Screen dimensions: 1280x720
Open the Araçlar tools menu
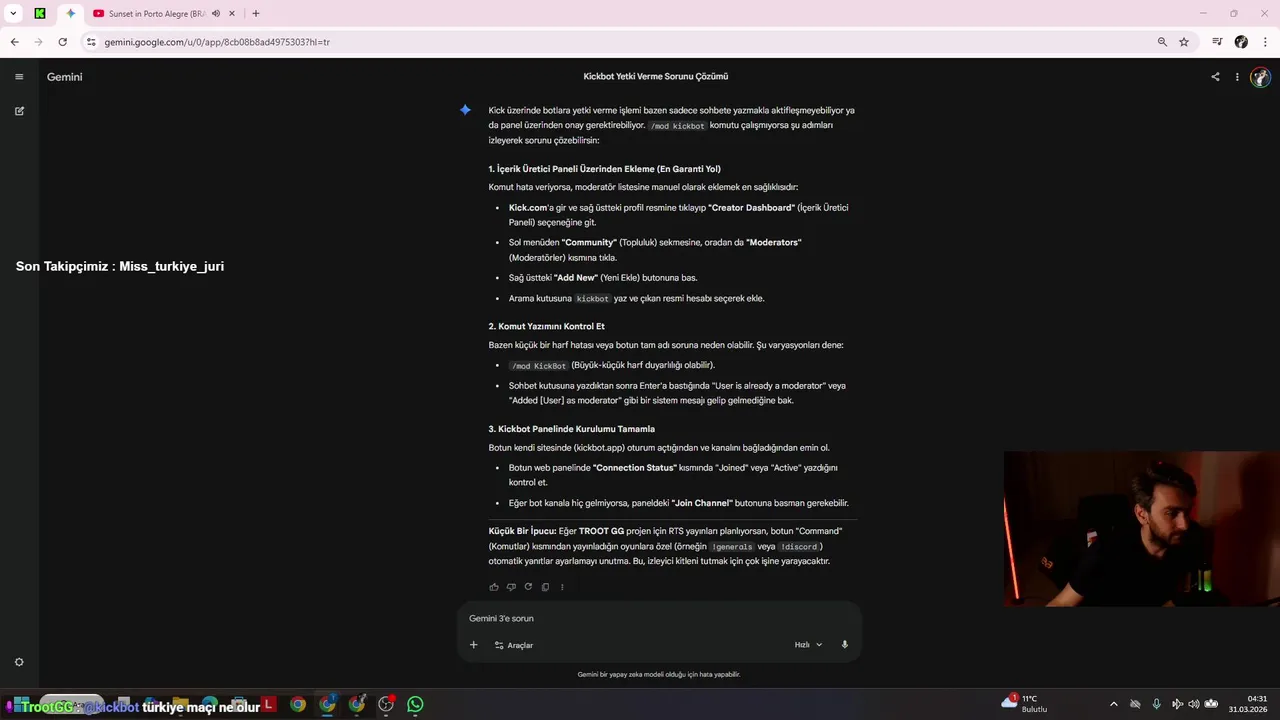tap(514, 645)
